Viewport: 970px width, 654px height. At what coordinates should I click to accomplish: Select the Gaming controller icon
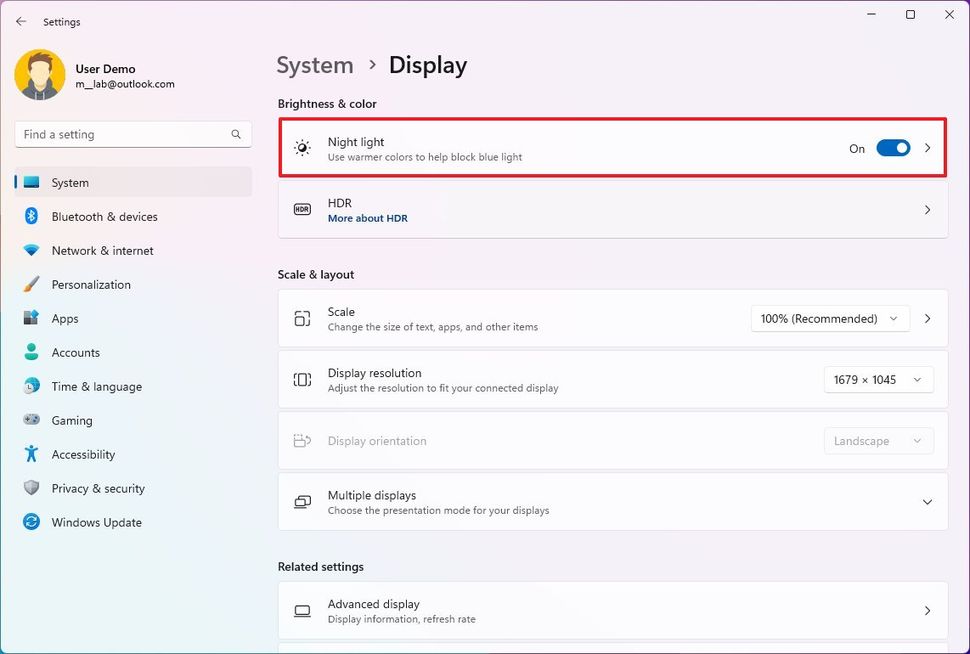(x=32, y=420)
